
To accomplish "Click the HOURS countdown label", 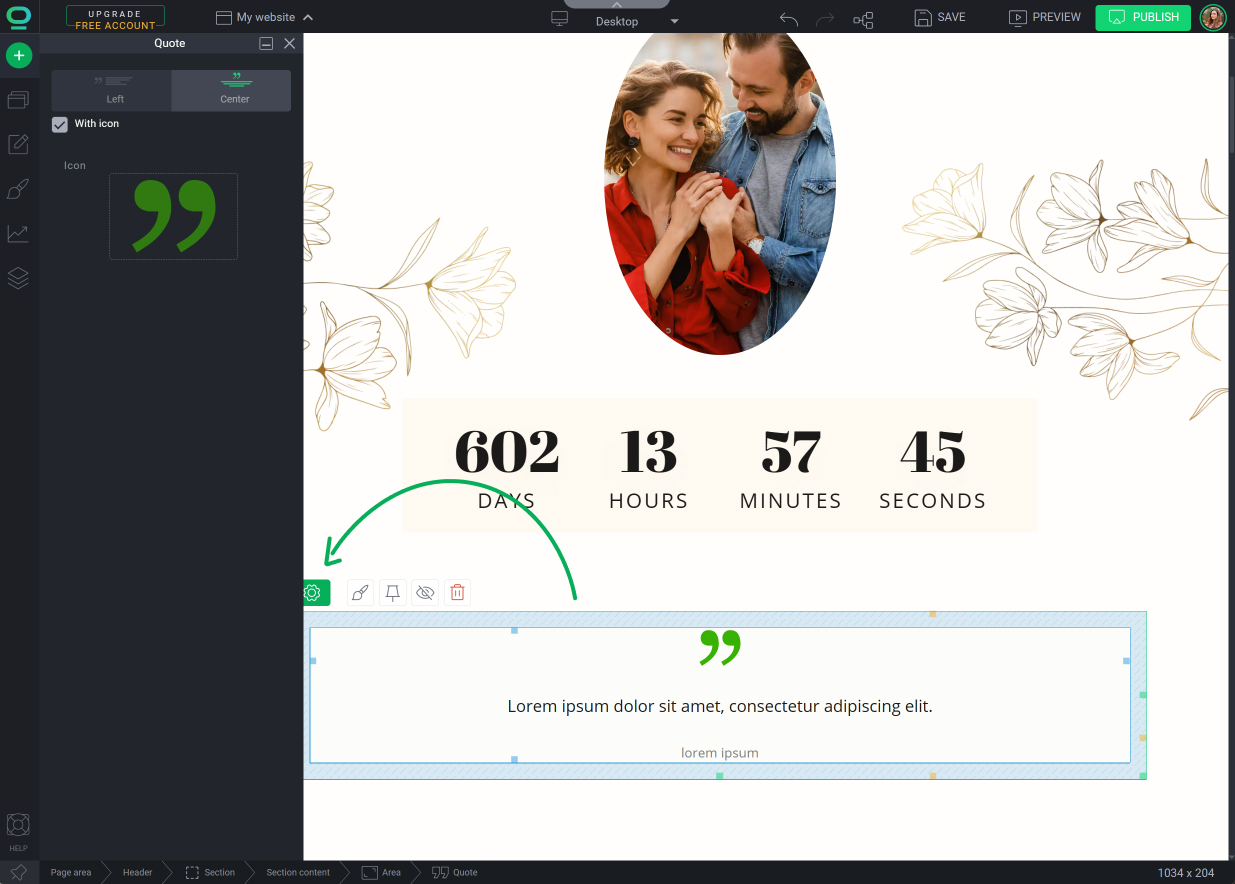I will pyautogui.click(x=649, y=501).
